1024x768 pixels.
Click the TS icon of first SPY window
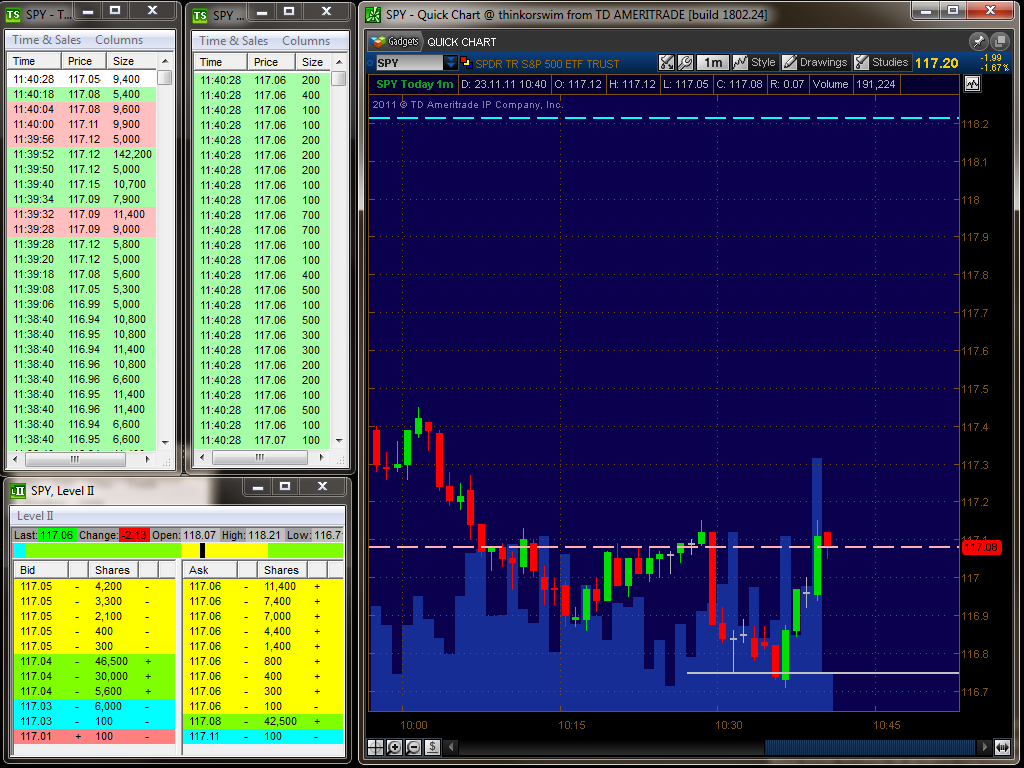click(12, 14)
